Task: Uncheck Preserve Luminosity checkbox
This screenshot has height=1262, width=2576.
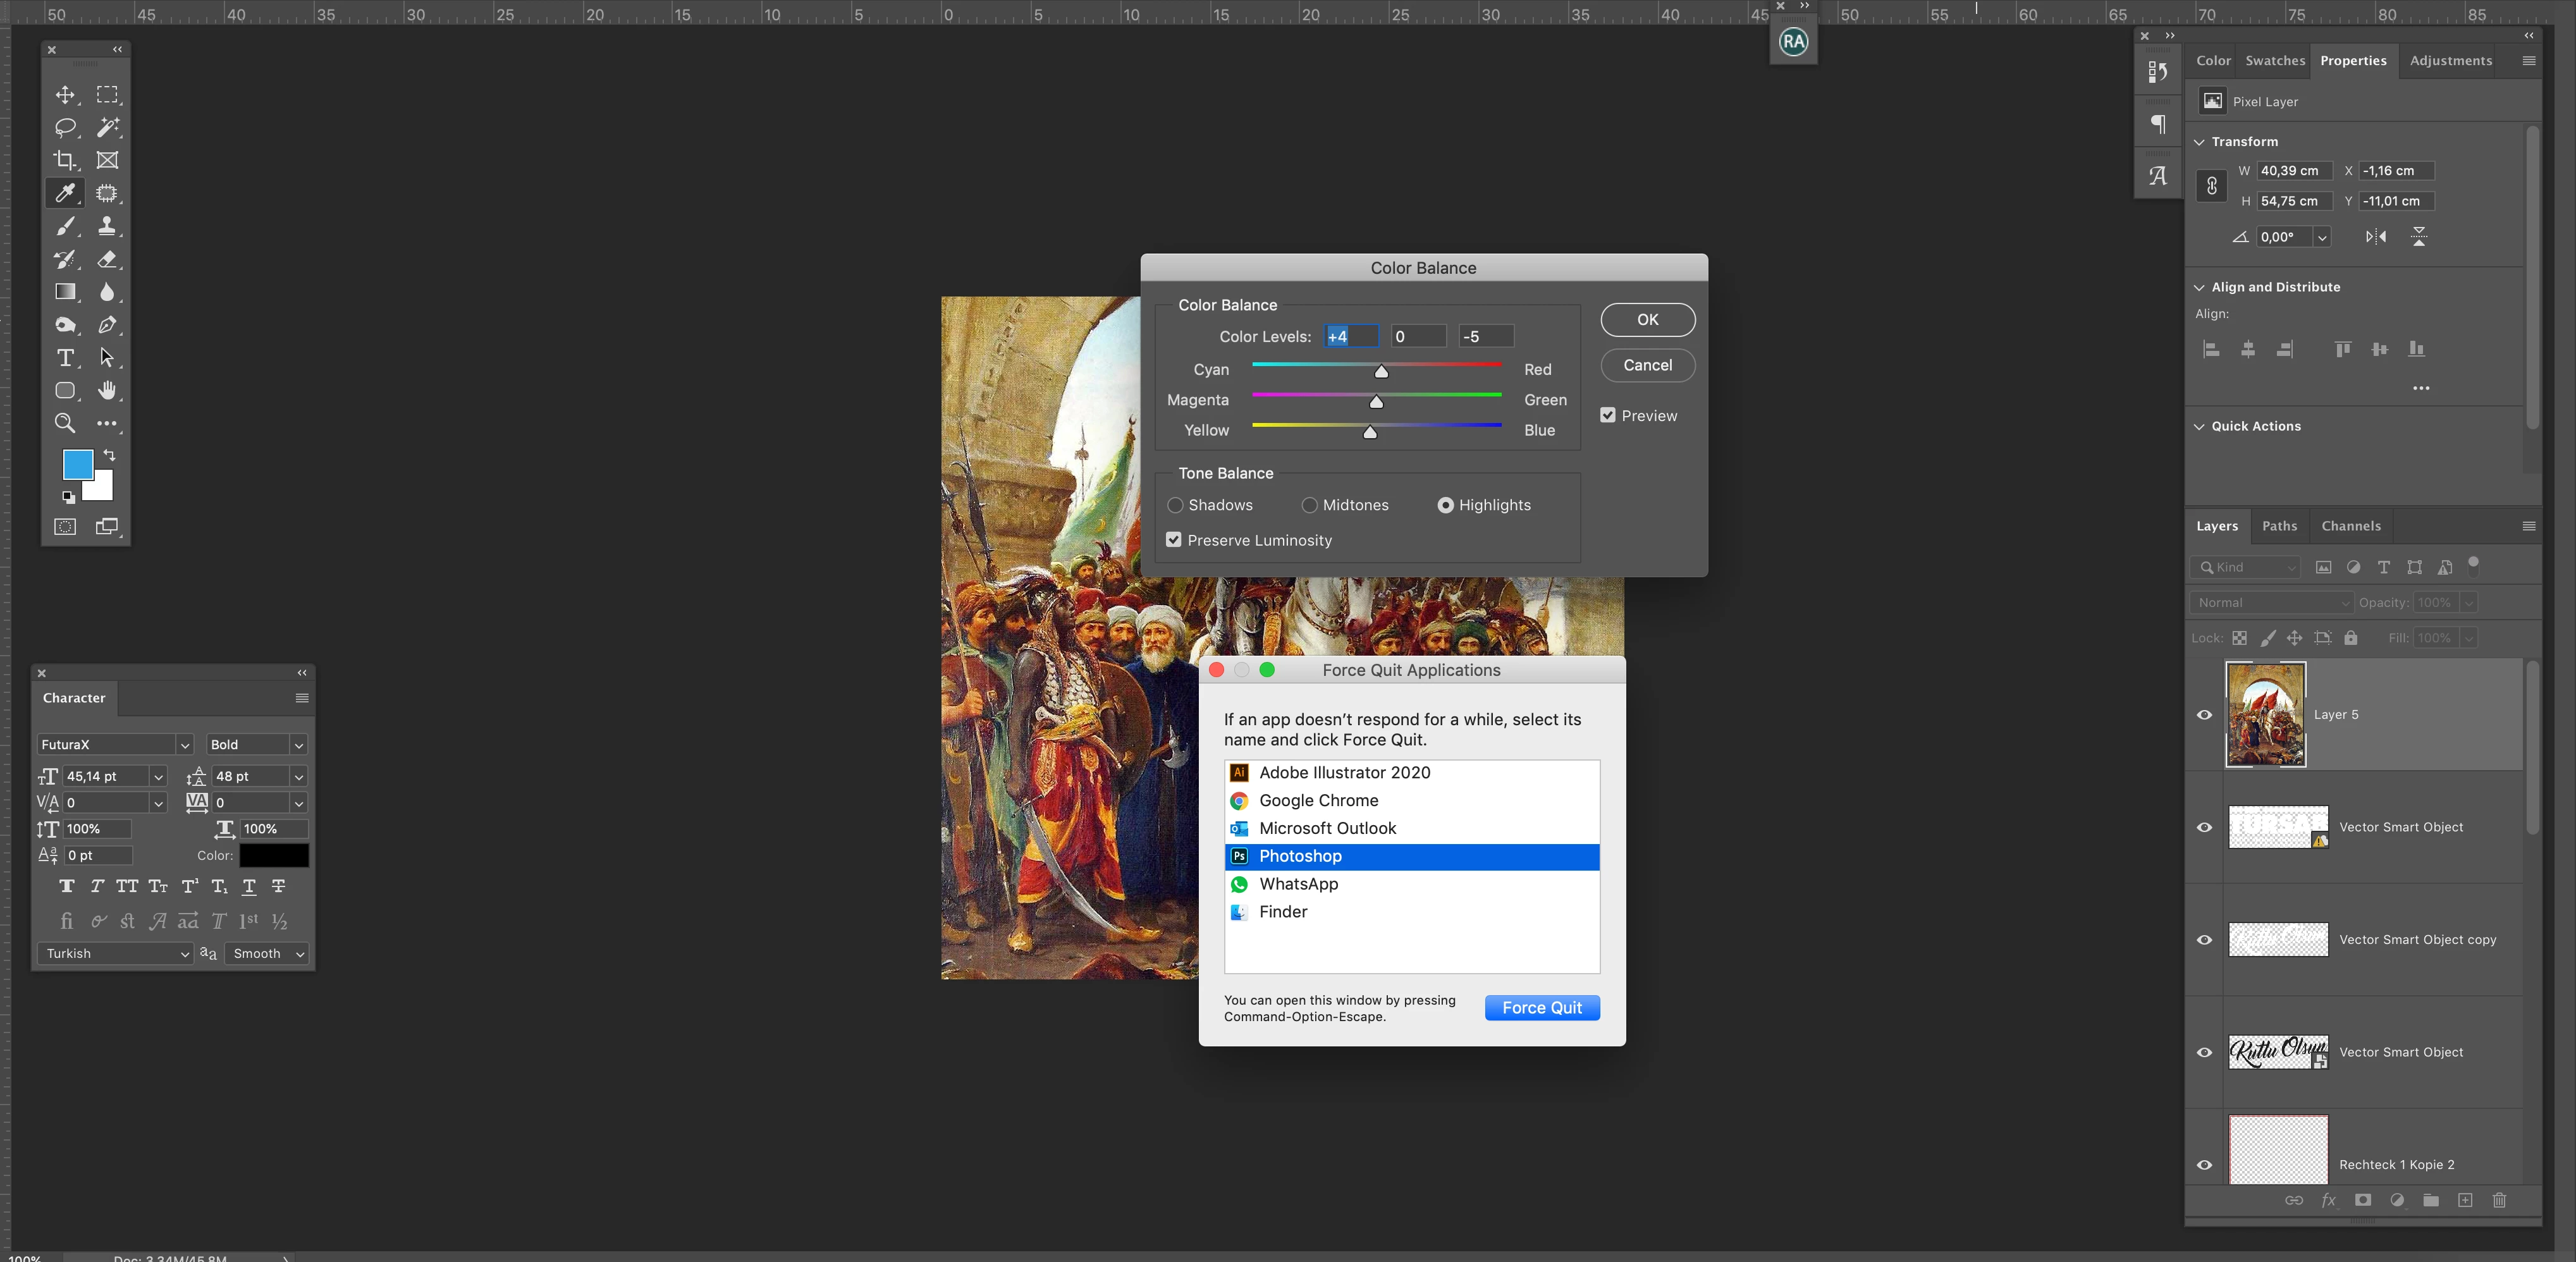Action: point(1174,540)
